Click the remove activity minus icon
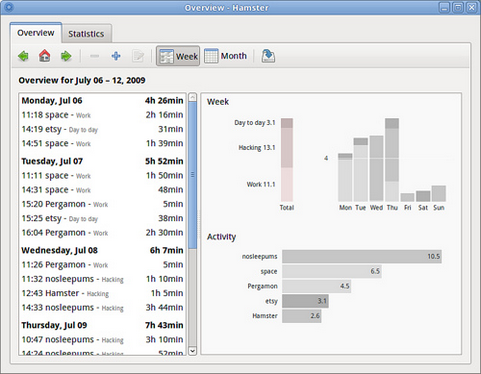Viewport: 481px width, 374px height. pos(94,56)
